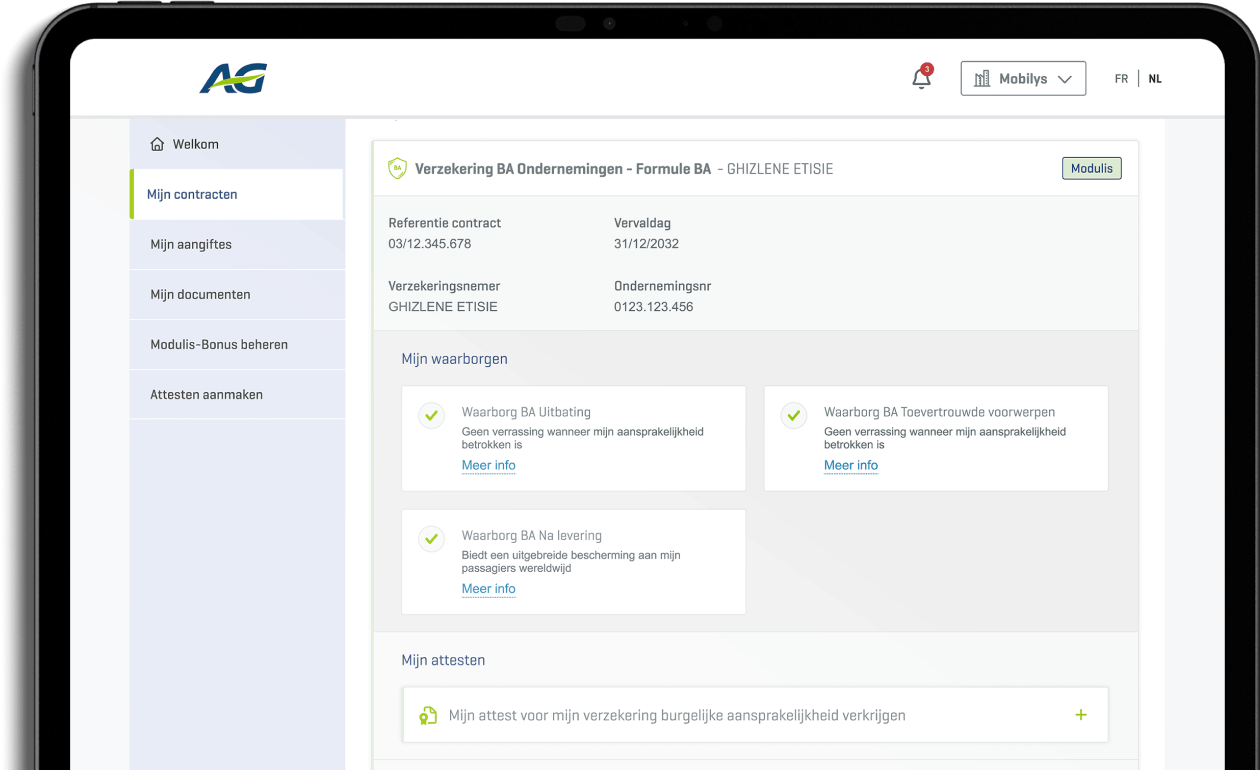1260x770 pixels.
Task: Click the Vervaldag value 31/12/2032
Action: pyautogui.click(x=646, y=244)
